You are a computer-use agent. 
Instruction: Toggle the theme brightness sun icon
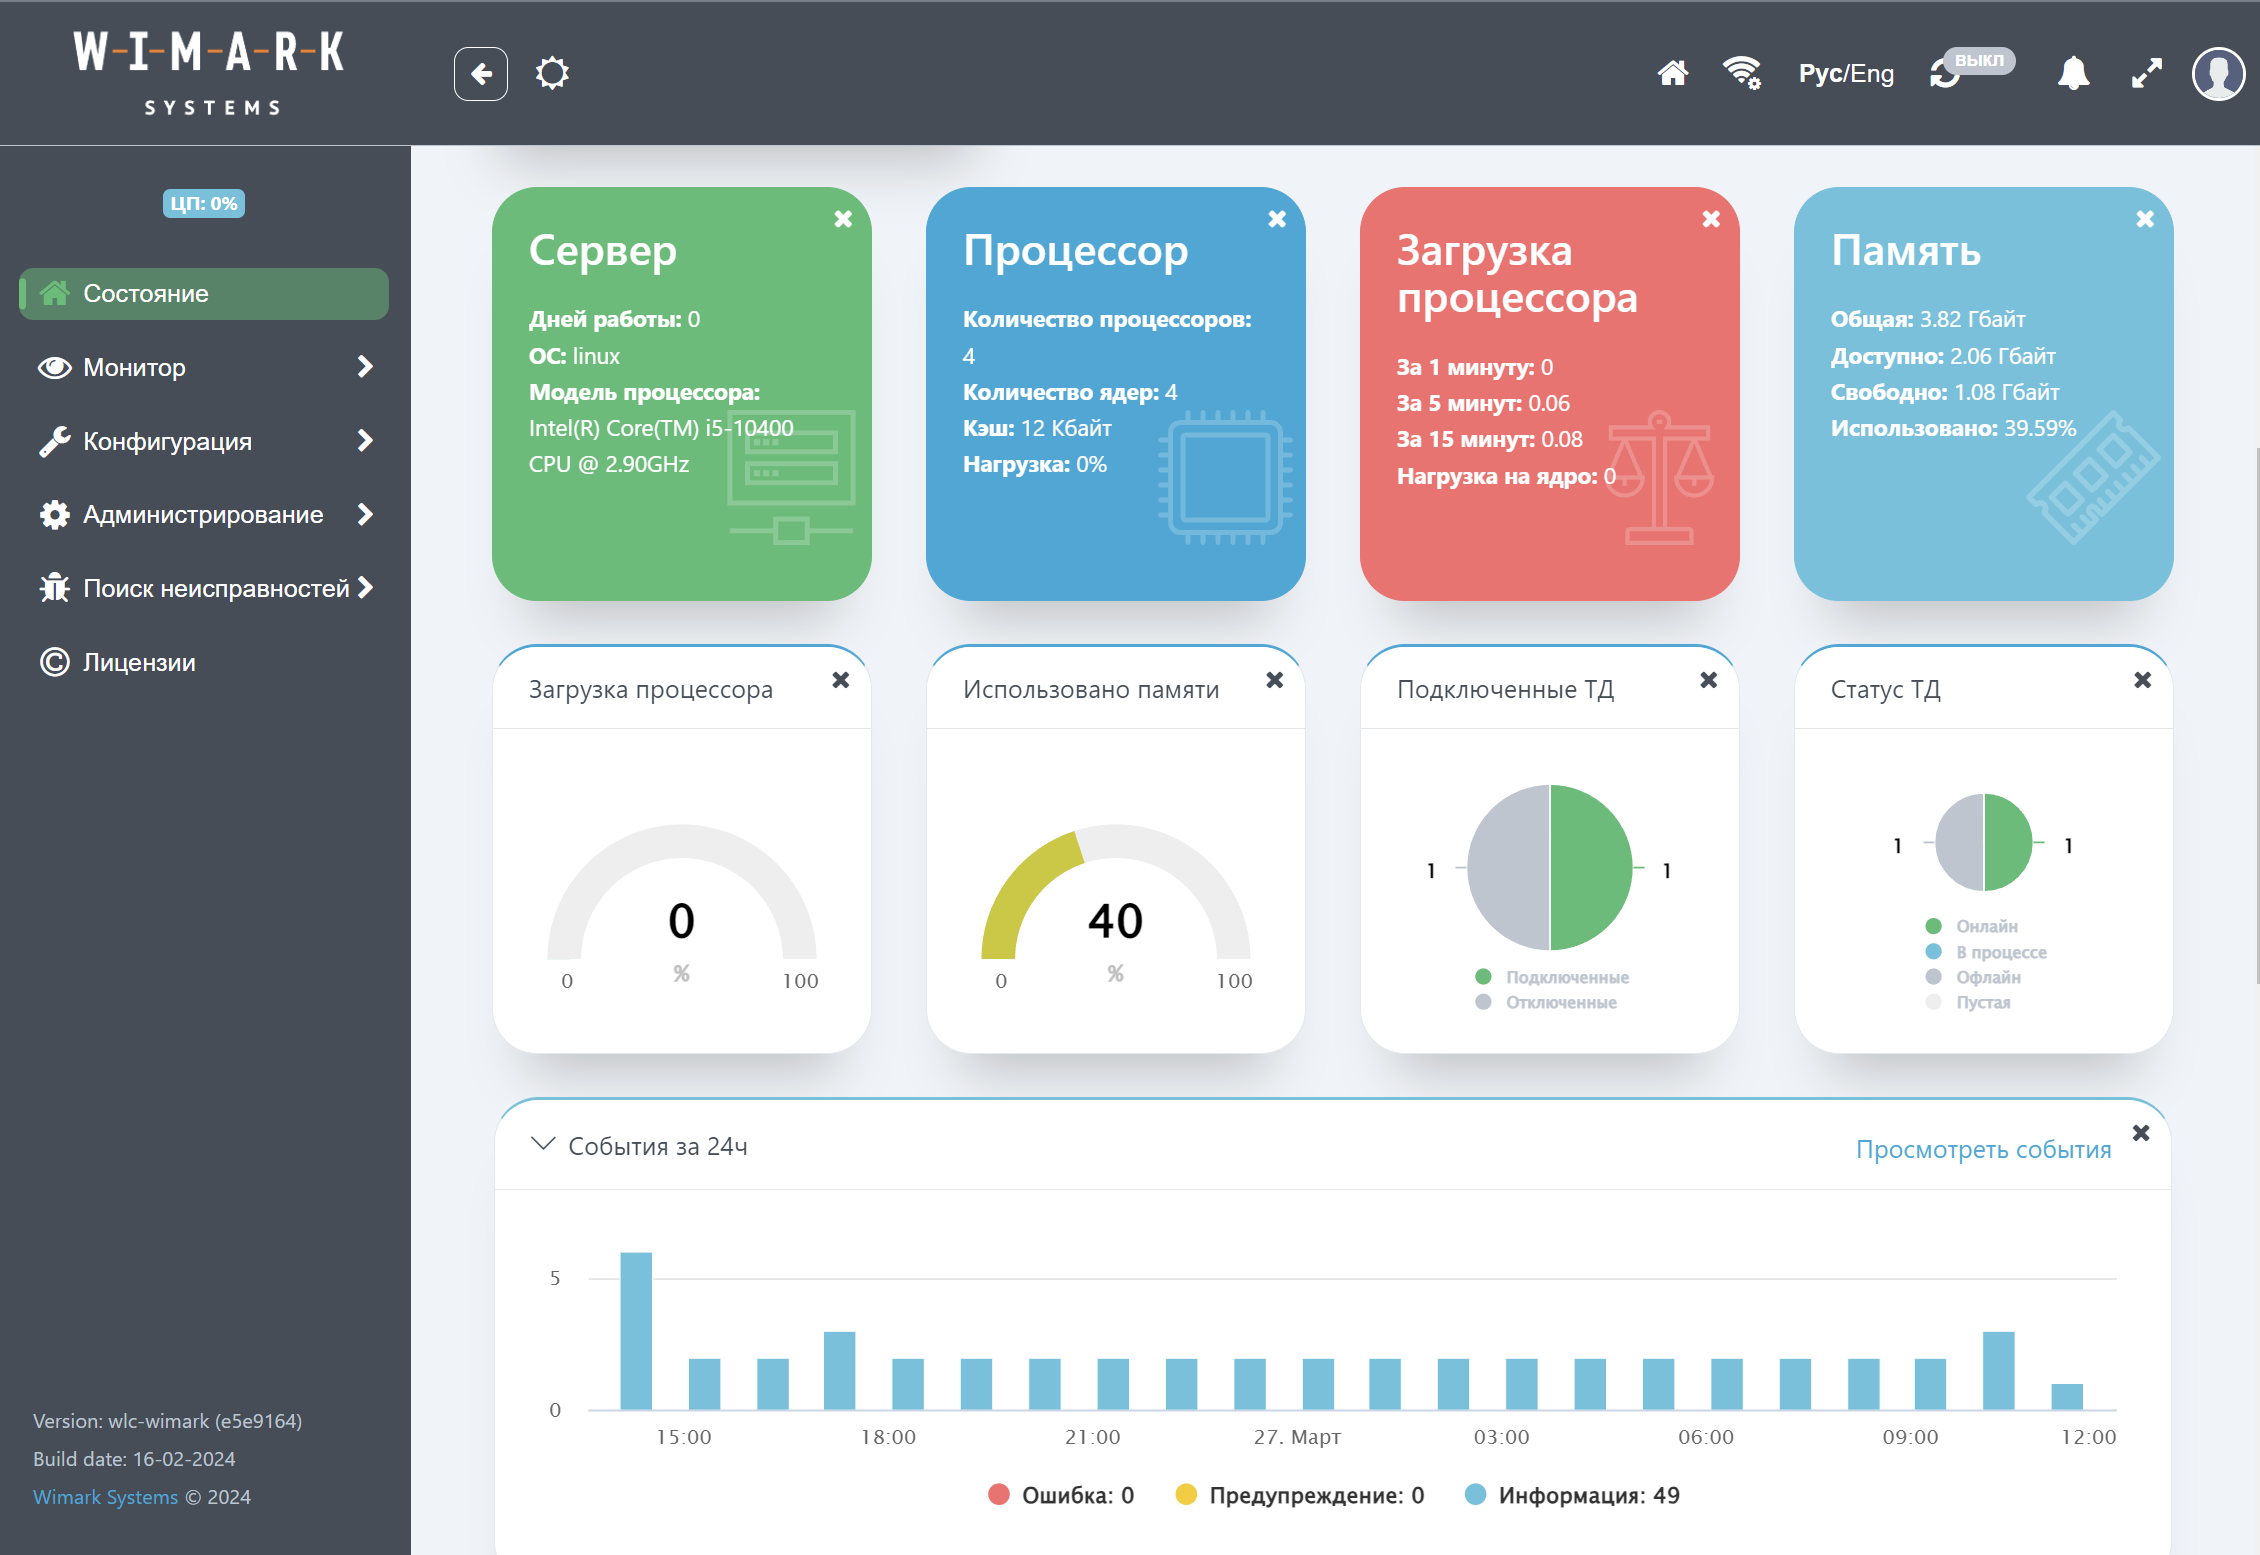552,73
